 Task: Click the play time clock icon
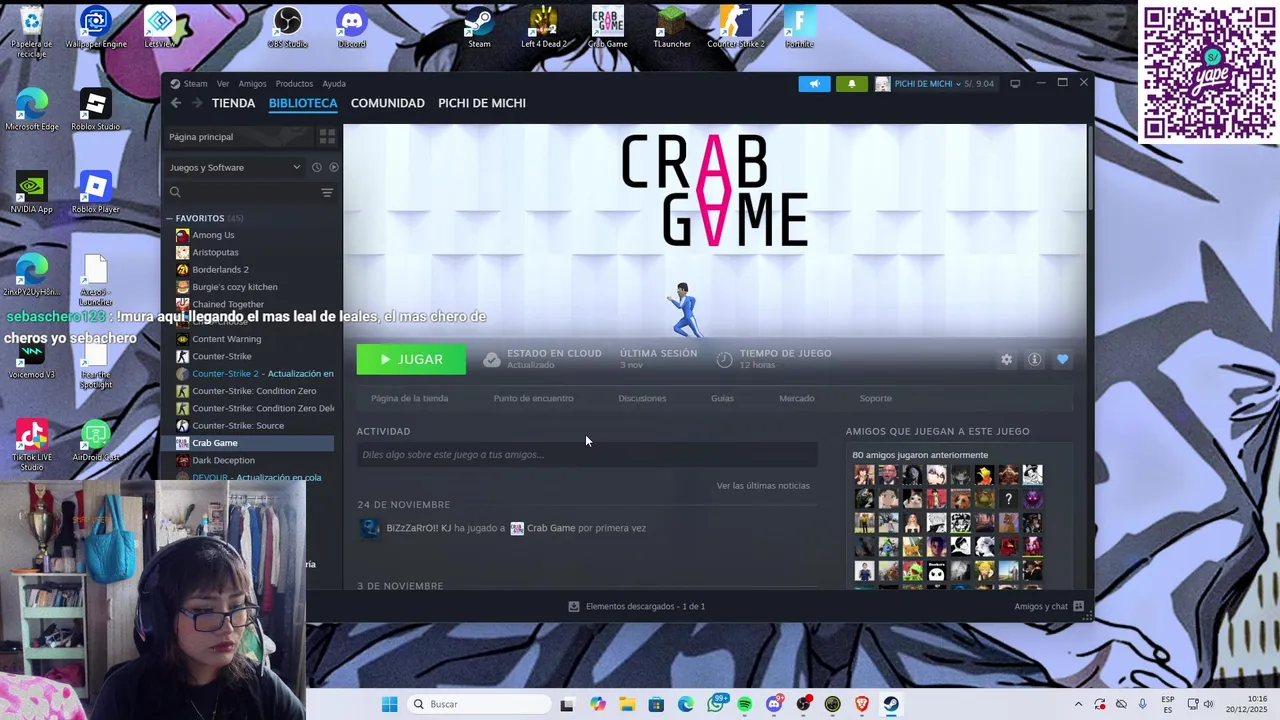point(724,360)
